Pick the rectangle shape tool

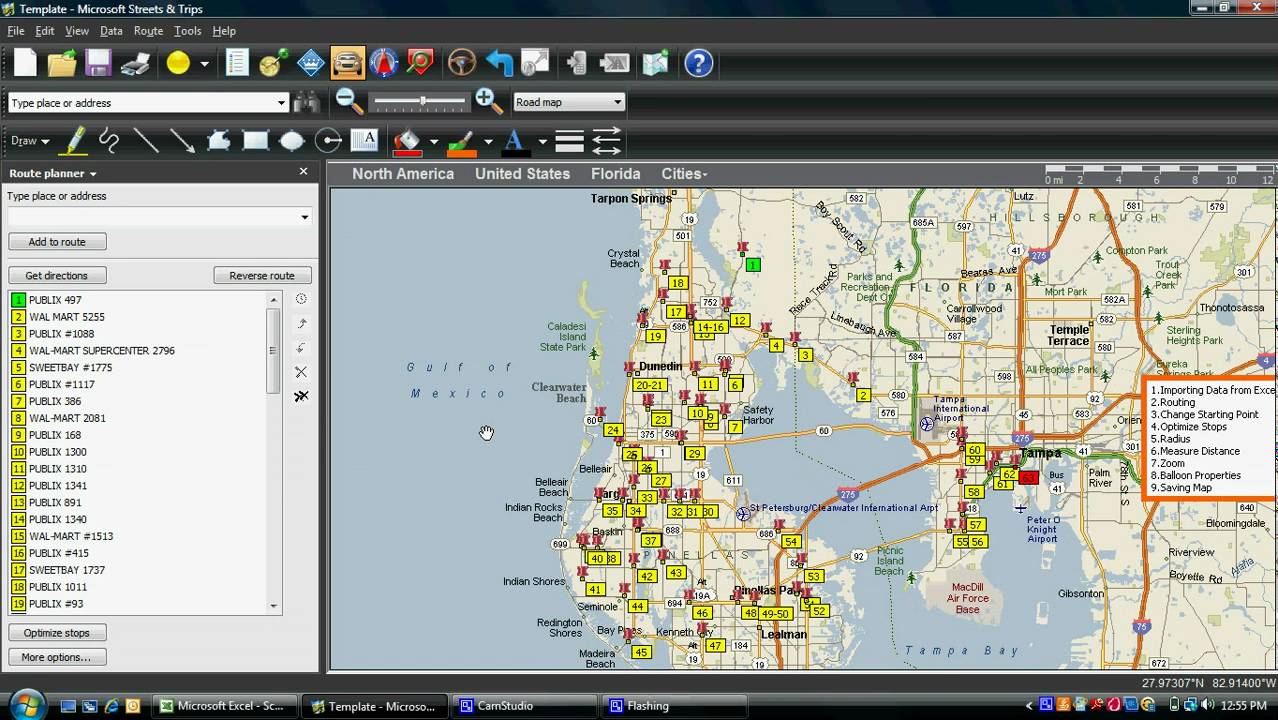point(255,141)
